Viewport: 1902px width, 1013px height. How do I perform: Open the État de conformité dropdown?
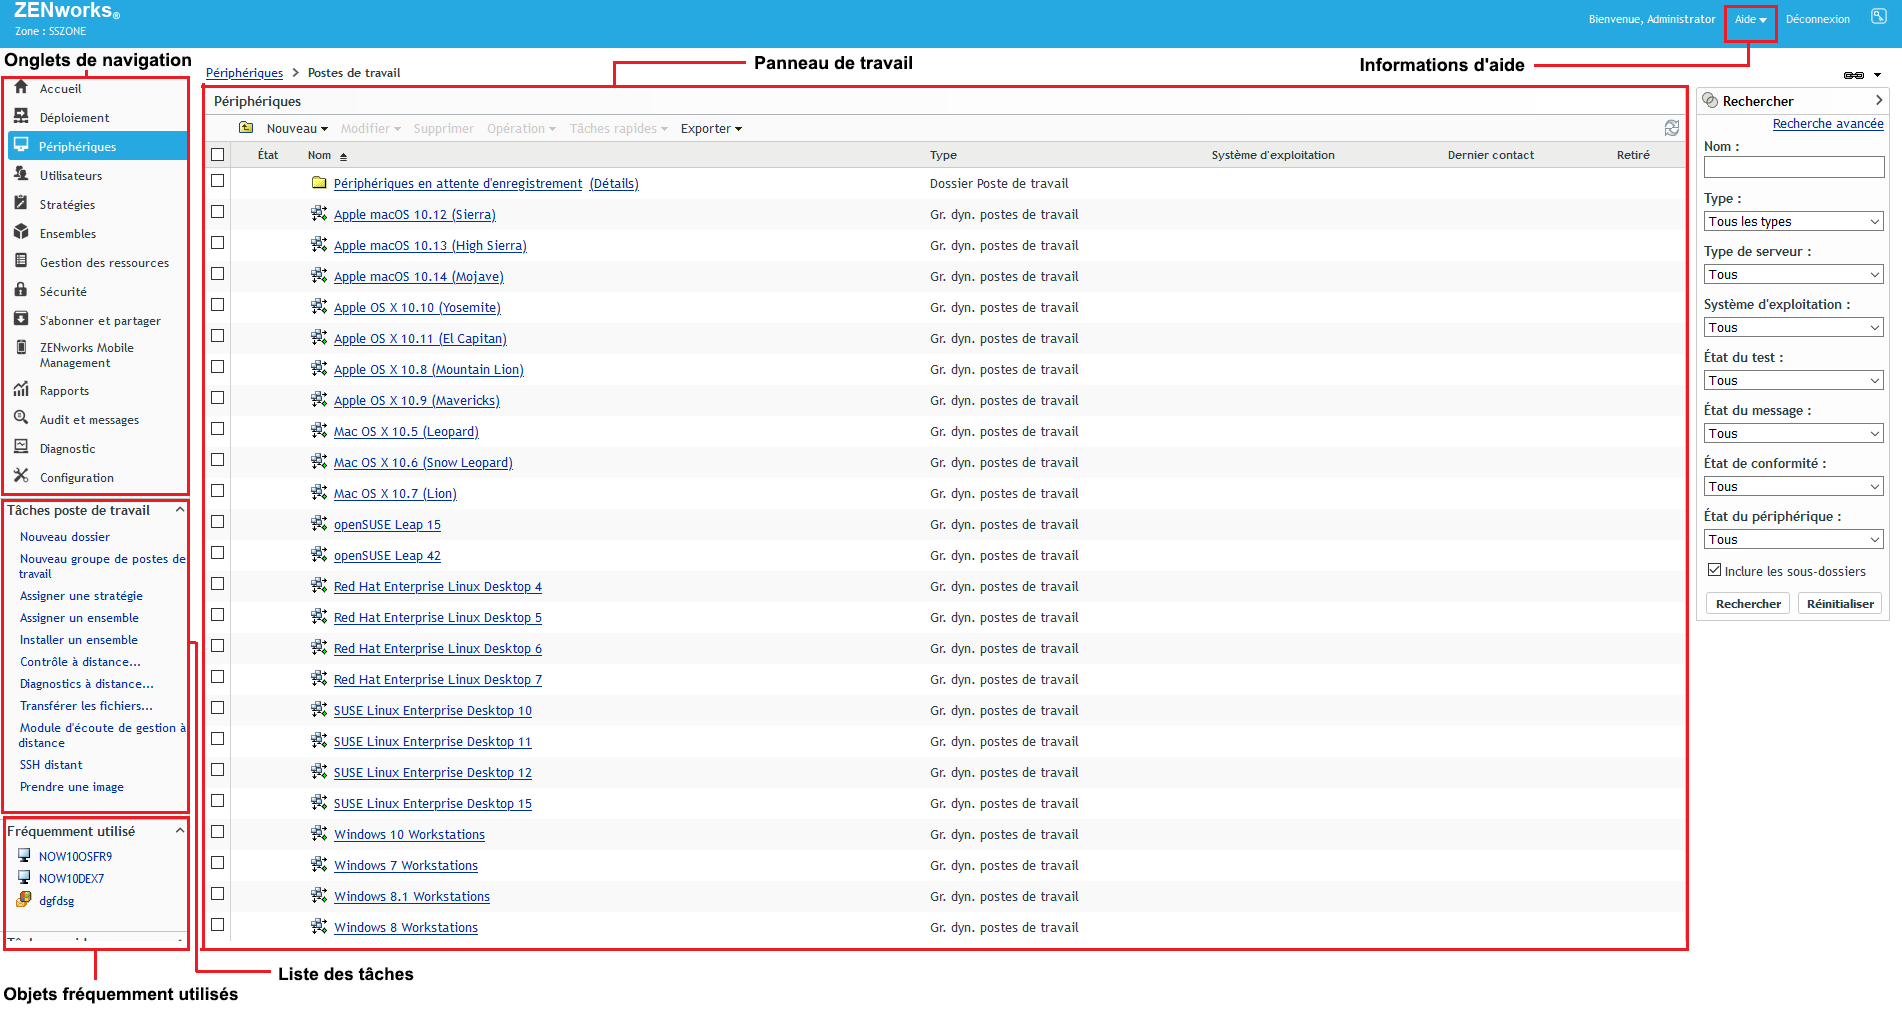(x=1794, y=486)
